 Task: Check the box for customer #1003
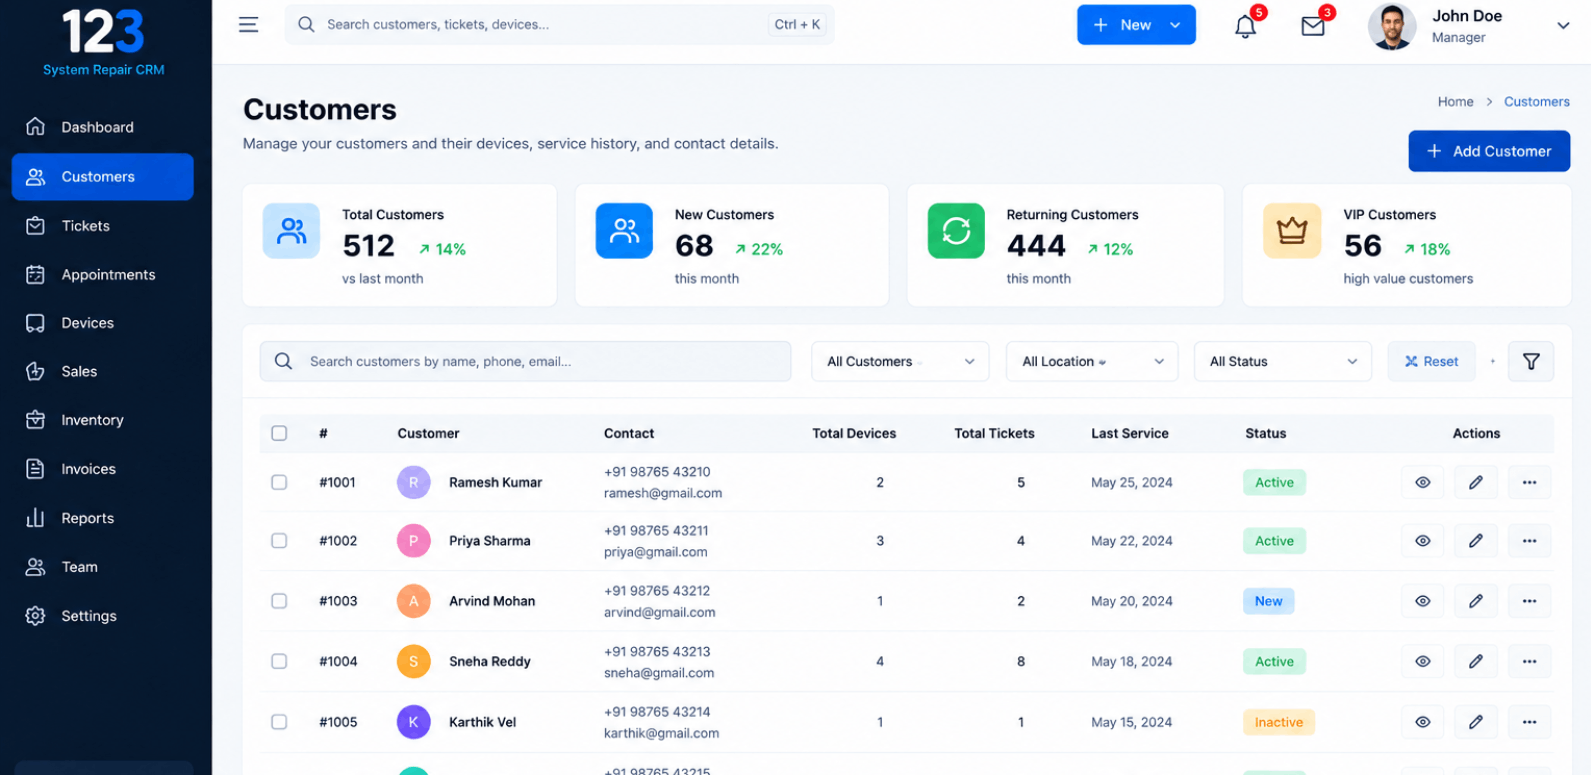click(279, 601)
